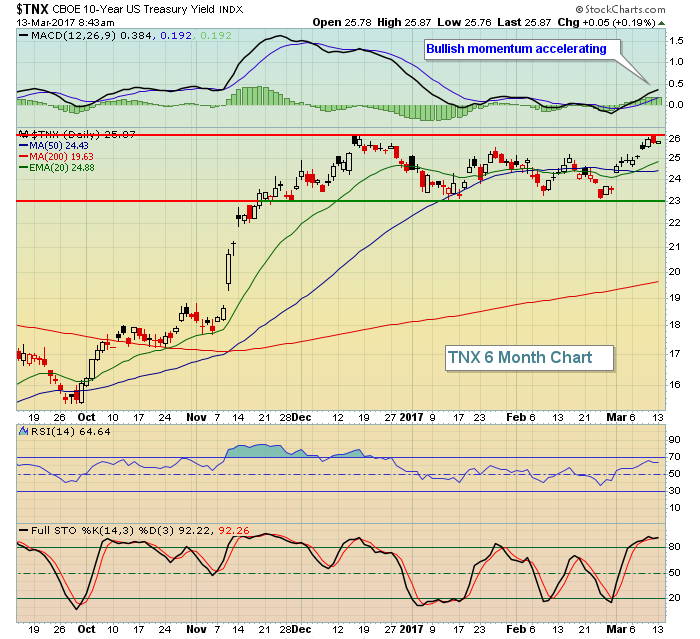Click the '$TNX (Daily) 25.87' legend label
Screen dimensions: 700x639
[x=83, y=134]
